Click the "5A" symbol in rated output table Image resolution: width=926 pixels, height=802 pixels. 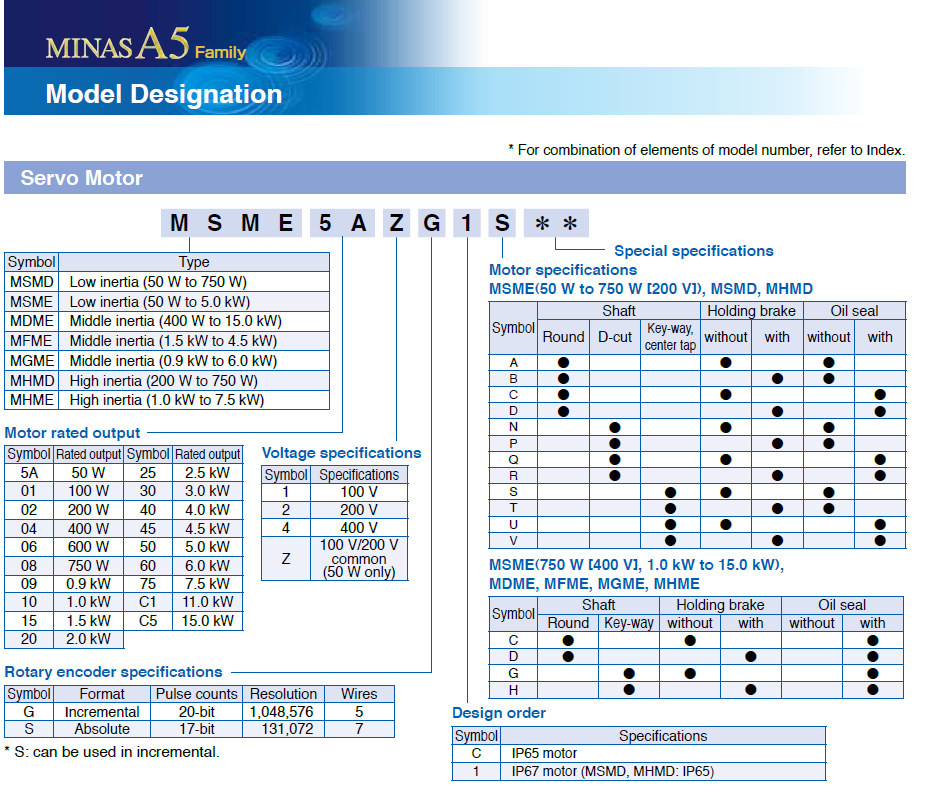pyautogui.click(x=29, y=473)
